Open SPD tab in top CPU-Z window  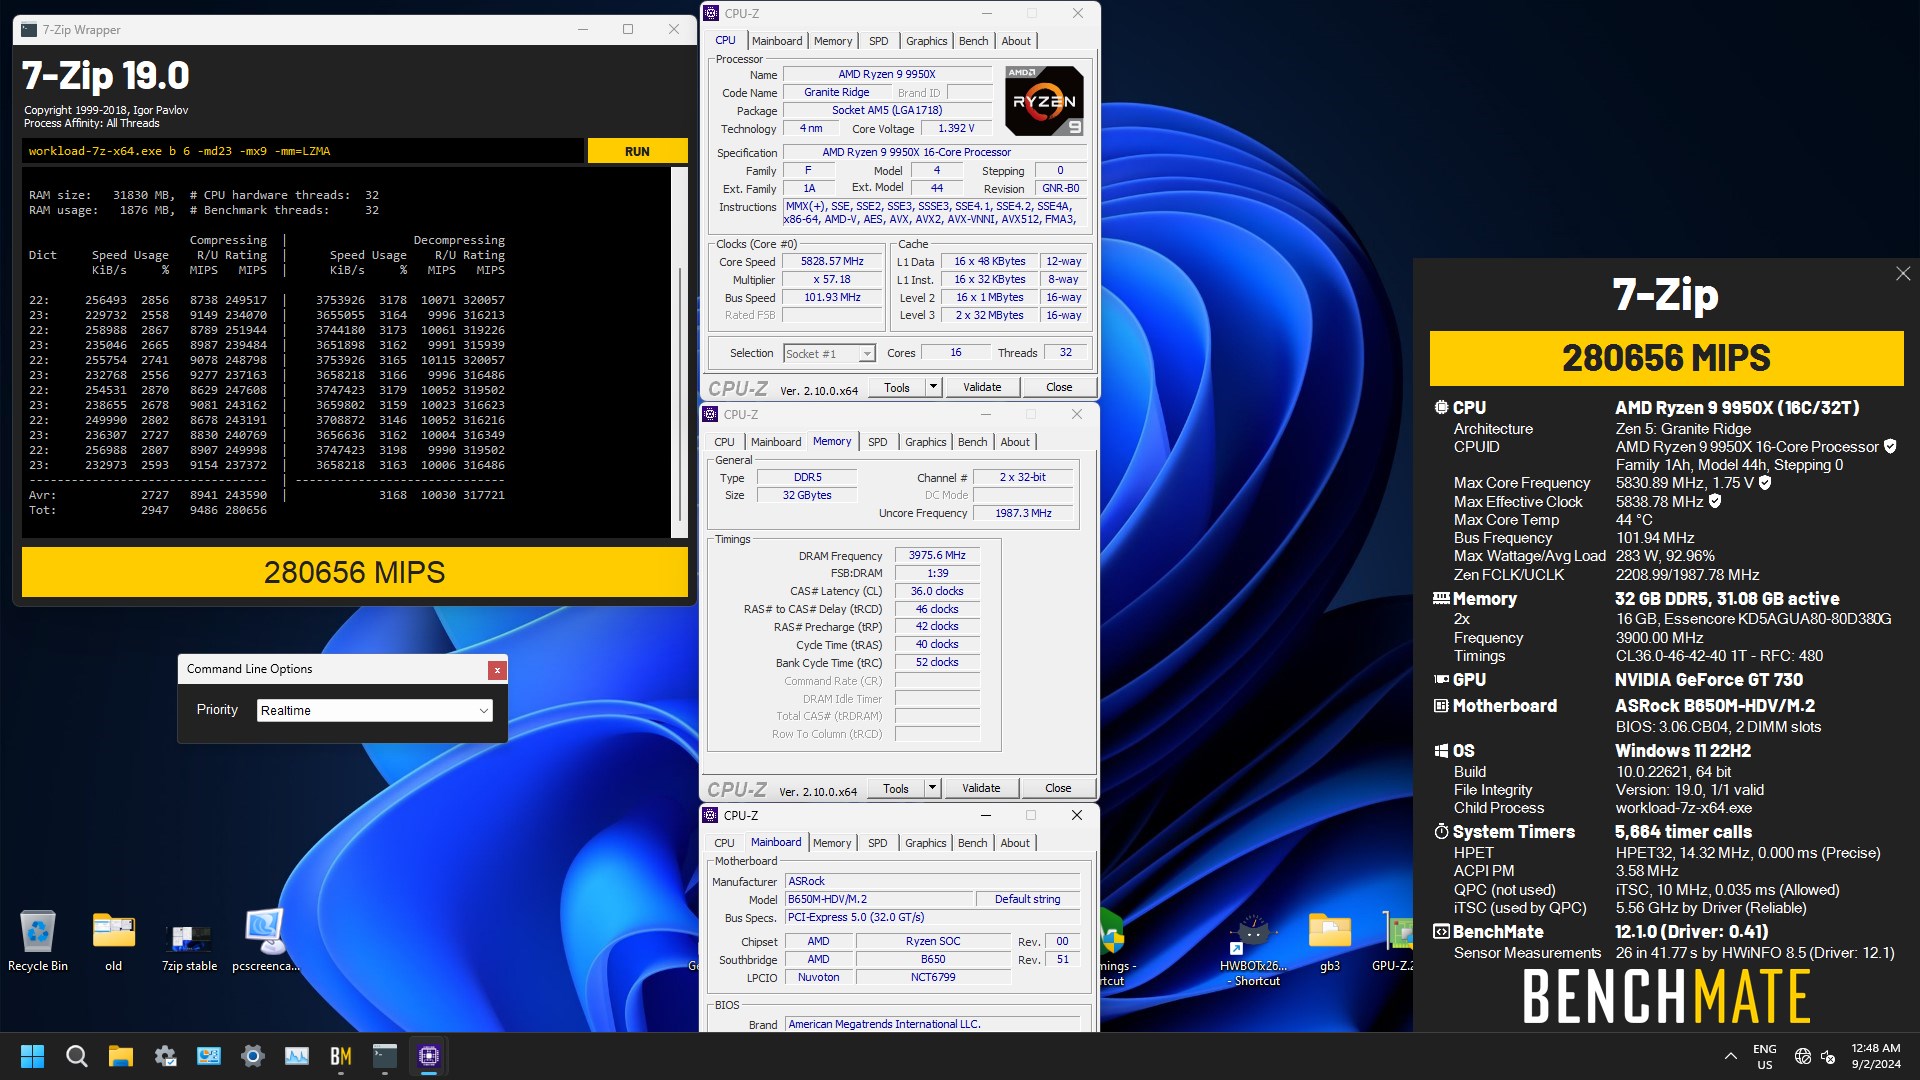(x=878, y=41)
